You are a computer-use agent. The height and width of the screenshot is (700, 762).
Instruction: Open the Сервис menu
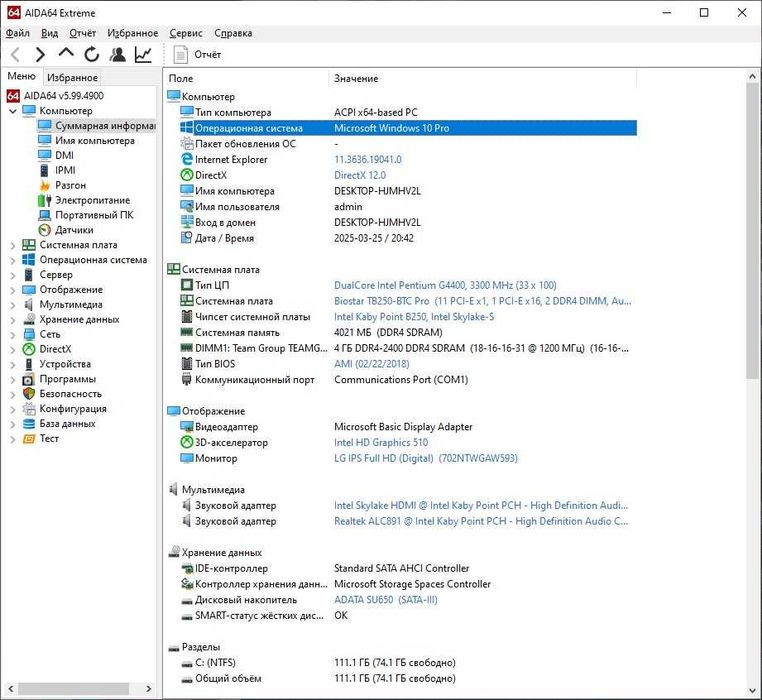(x=186, y=33)
